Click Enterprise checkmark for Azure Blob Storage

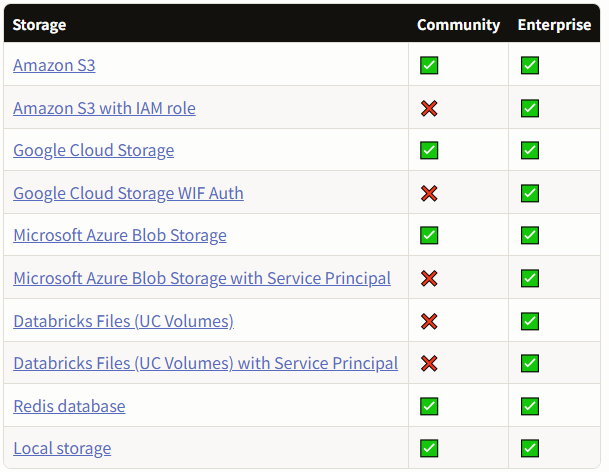tap(530, 235)
